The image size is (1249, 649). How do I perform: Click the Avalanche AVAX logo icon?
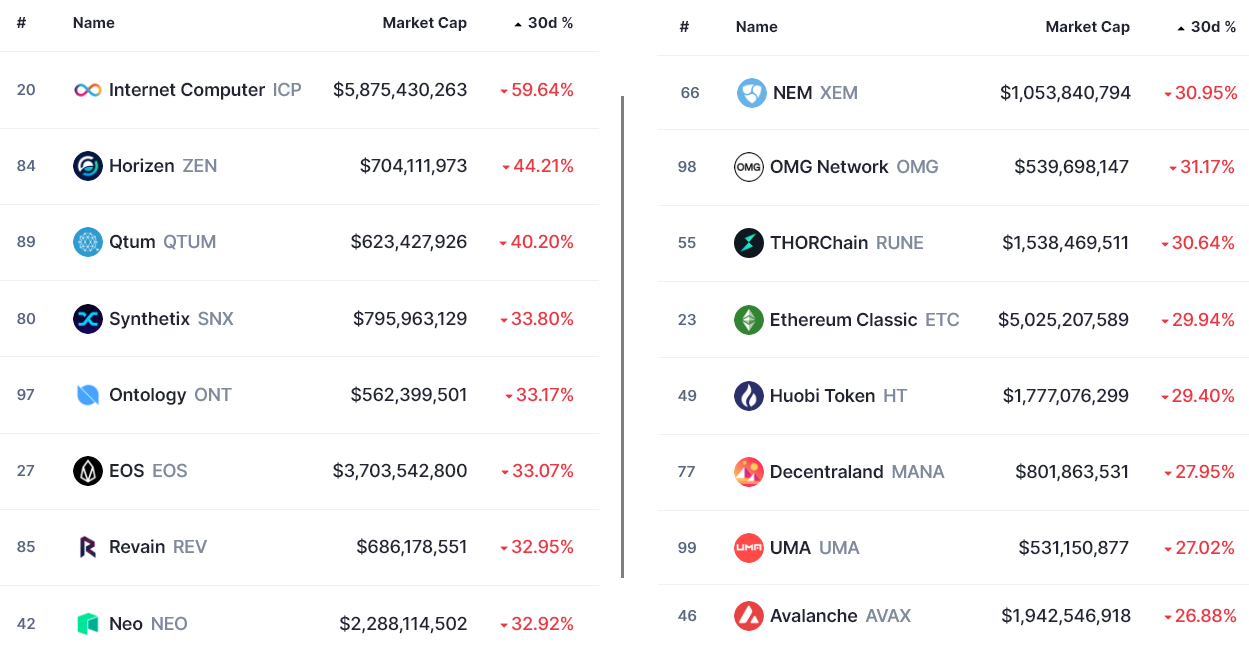pos(749,616)
